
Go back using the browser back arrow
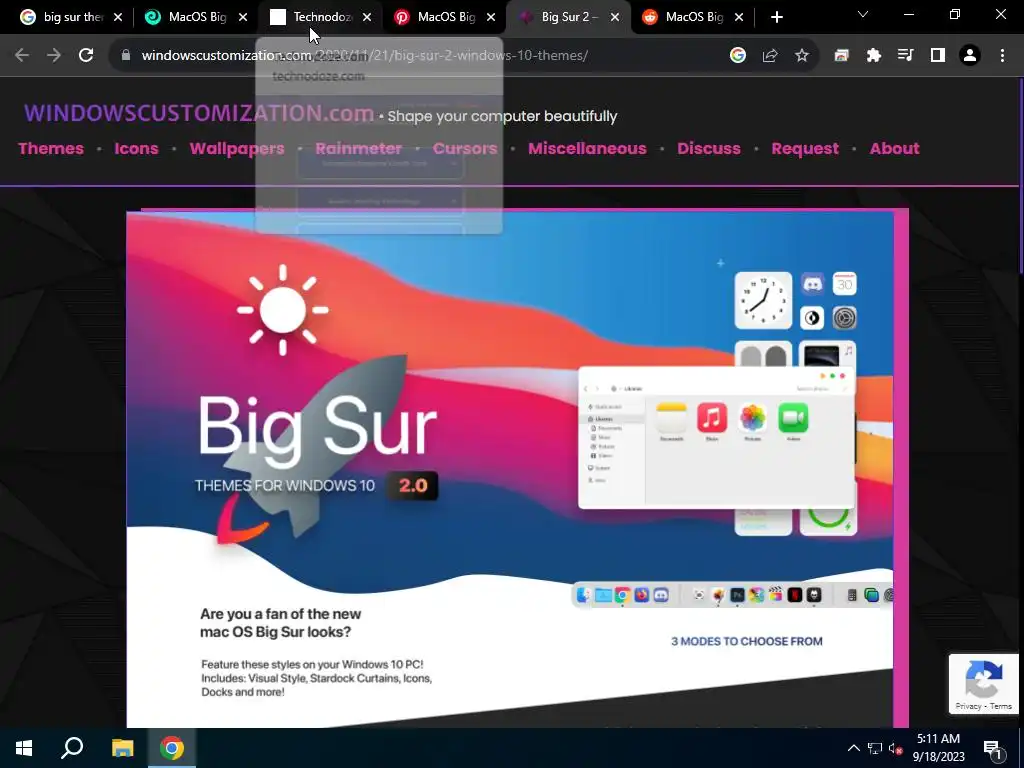(22, 56)
